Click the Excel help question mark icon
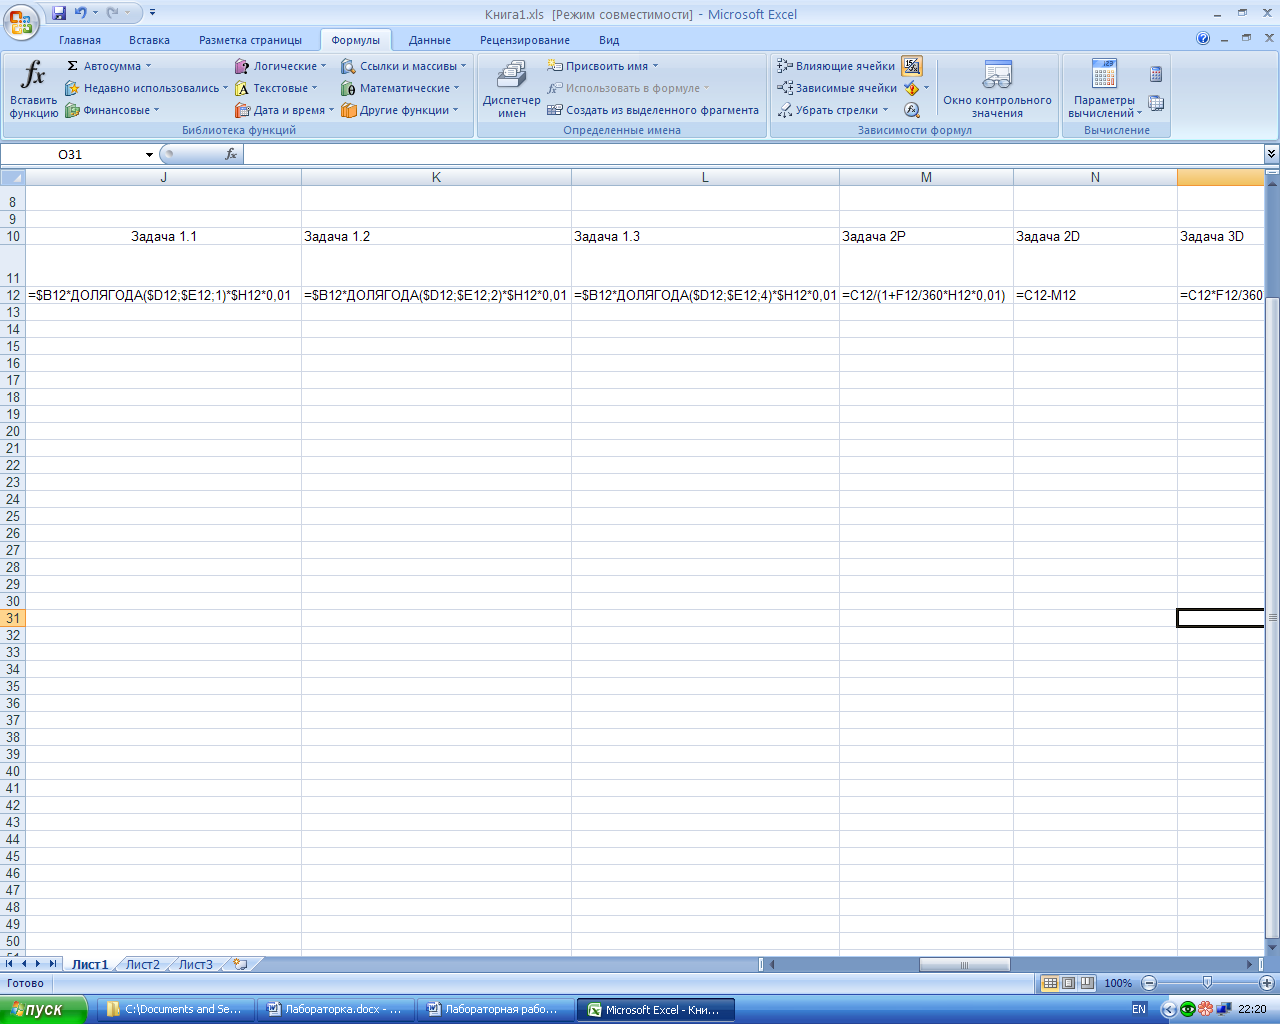This screenshot has height=1024, width=1280. [x=1203, y=39]
